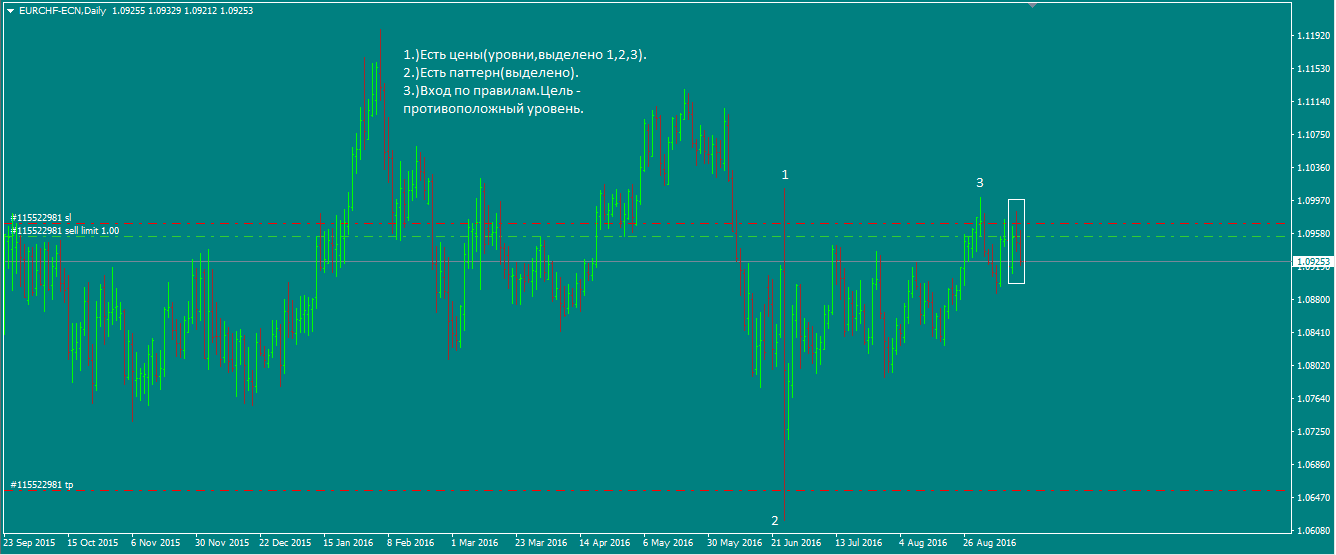Click the 1.08020 price scale label

coord(1312,366)
